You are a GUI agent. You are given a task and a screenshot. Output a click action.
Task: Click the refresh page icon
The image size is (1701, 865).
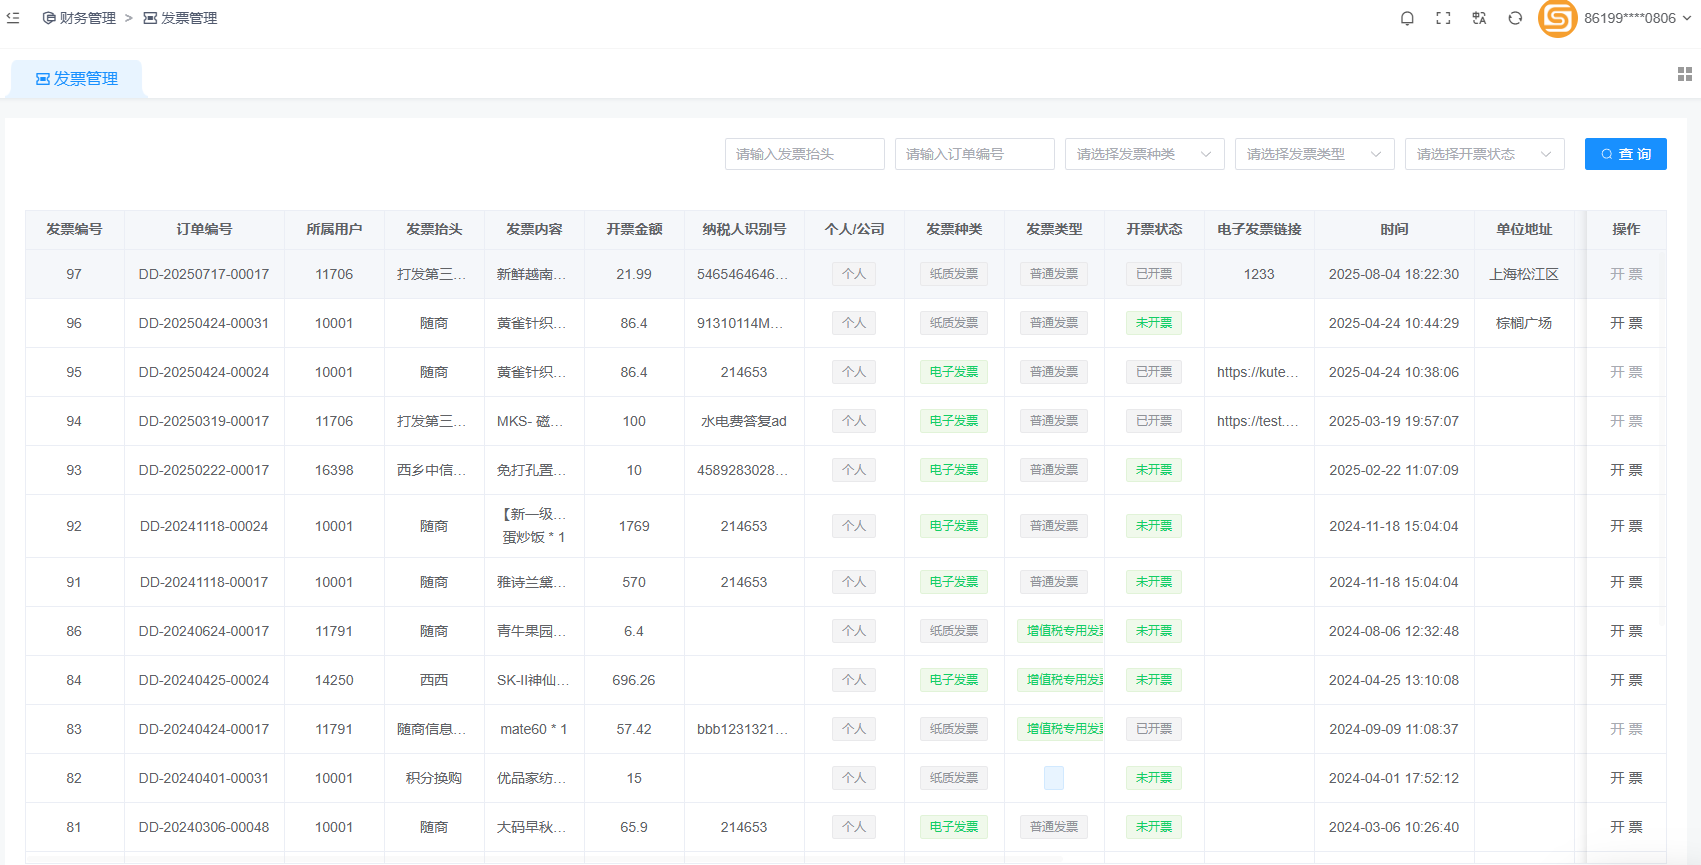point(1515,18)
